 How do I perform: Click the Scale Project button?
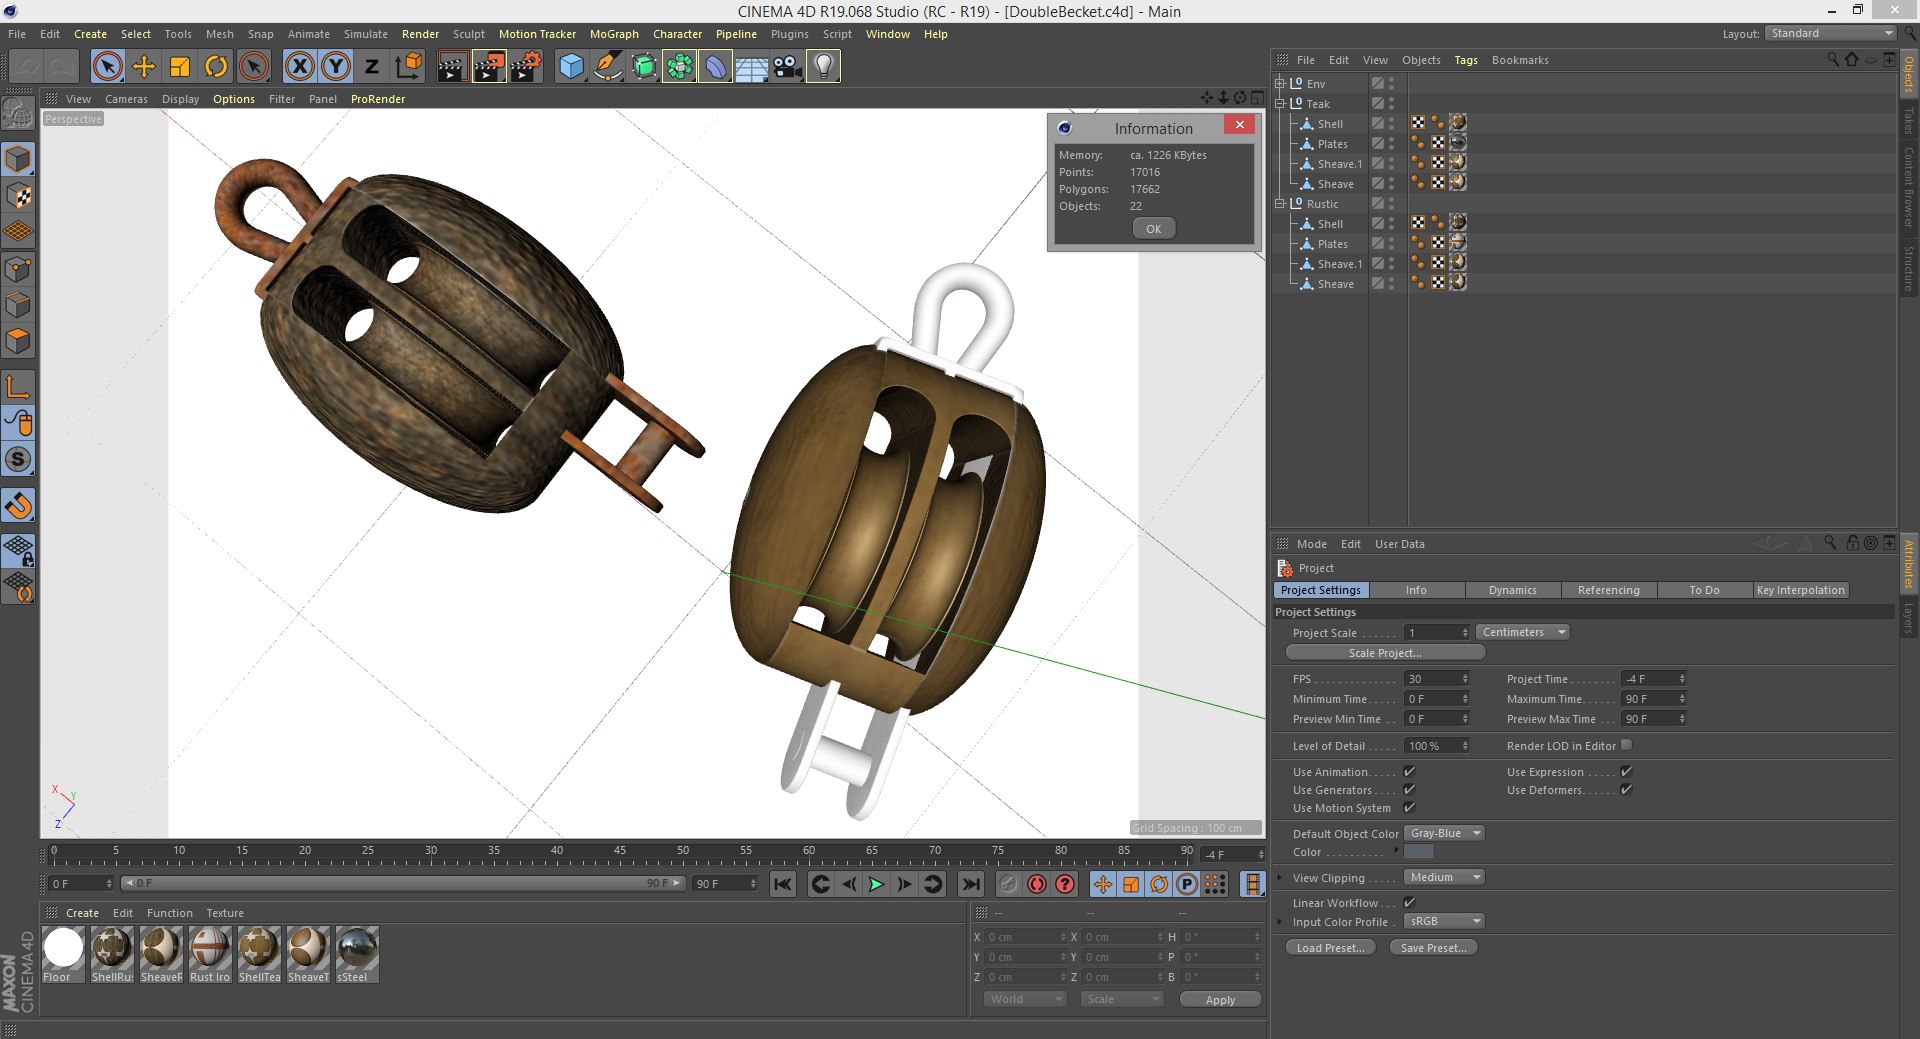tap(1385, 653)
